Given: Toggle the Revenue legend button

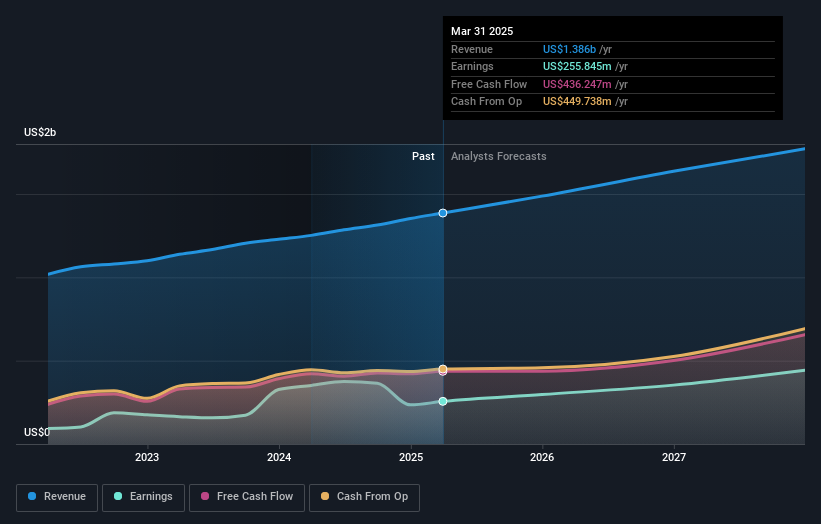Looking at the screenshot, I should click(x=57, y=497).
